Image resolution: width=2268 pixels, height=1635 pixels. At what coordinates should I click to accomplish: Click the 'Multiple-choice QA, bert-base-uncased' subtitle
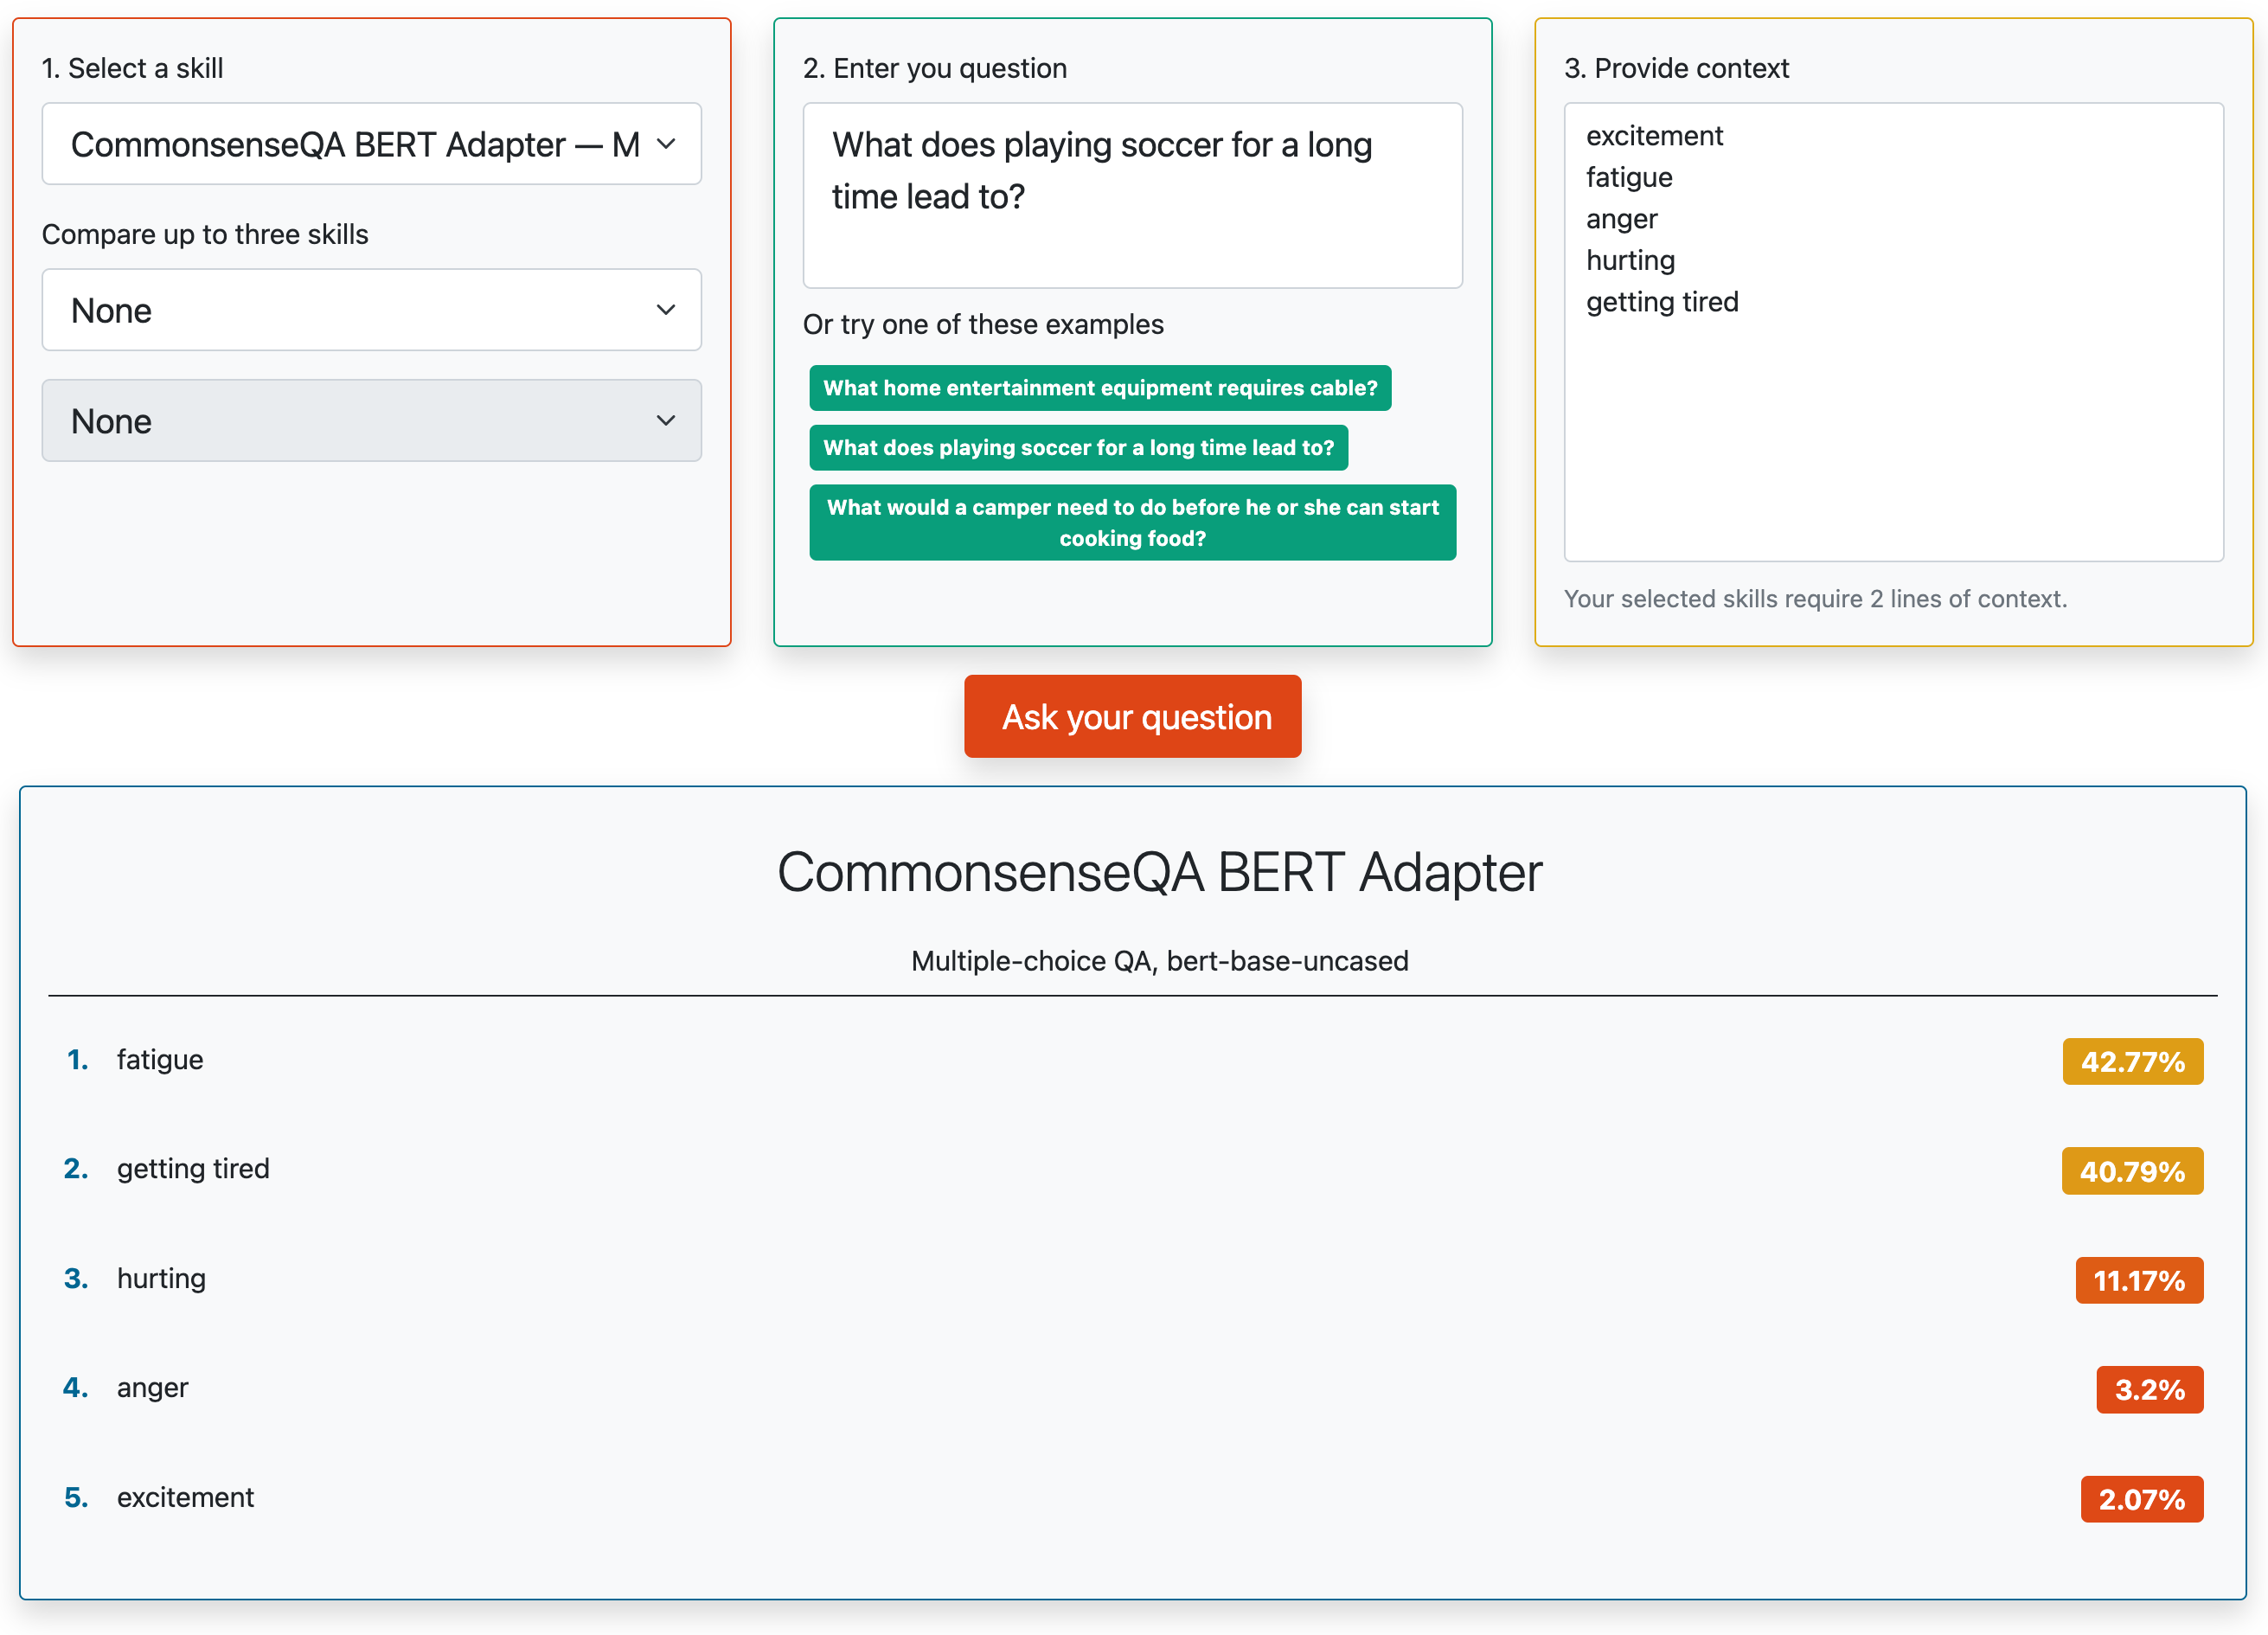point(1159,961)
